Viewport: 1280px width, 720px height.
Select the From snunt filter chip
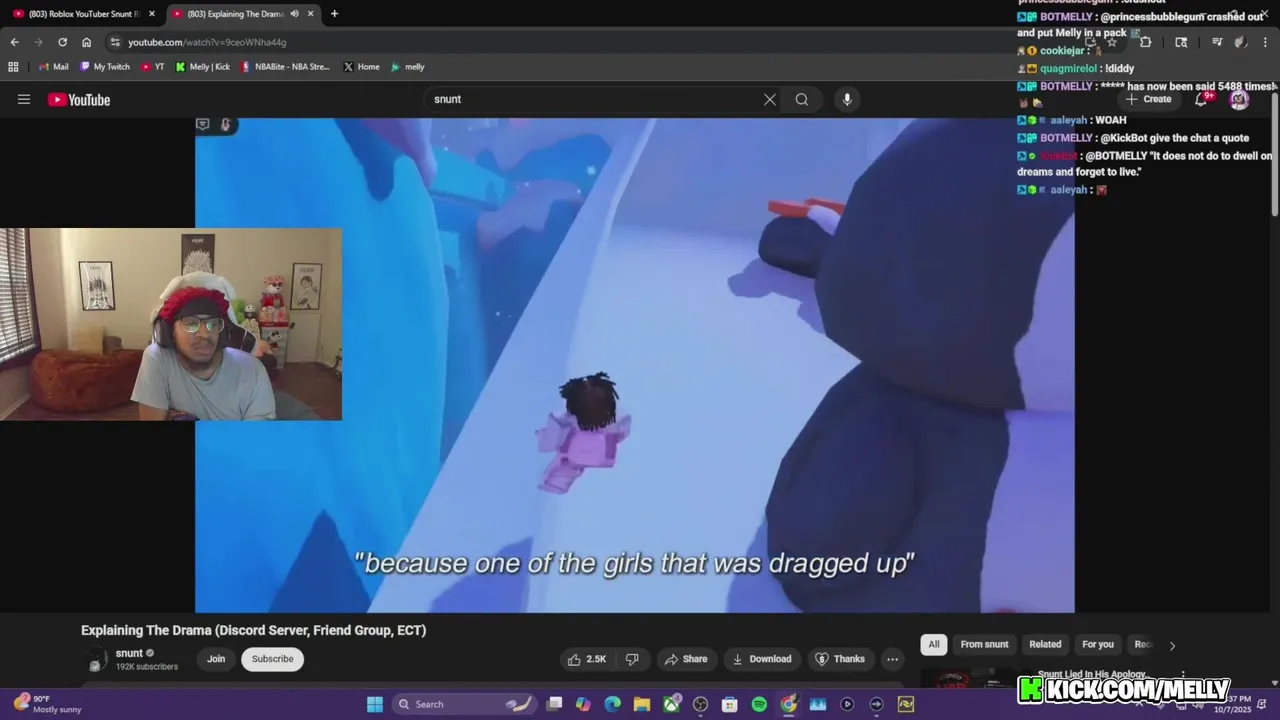coord(984,644)
